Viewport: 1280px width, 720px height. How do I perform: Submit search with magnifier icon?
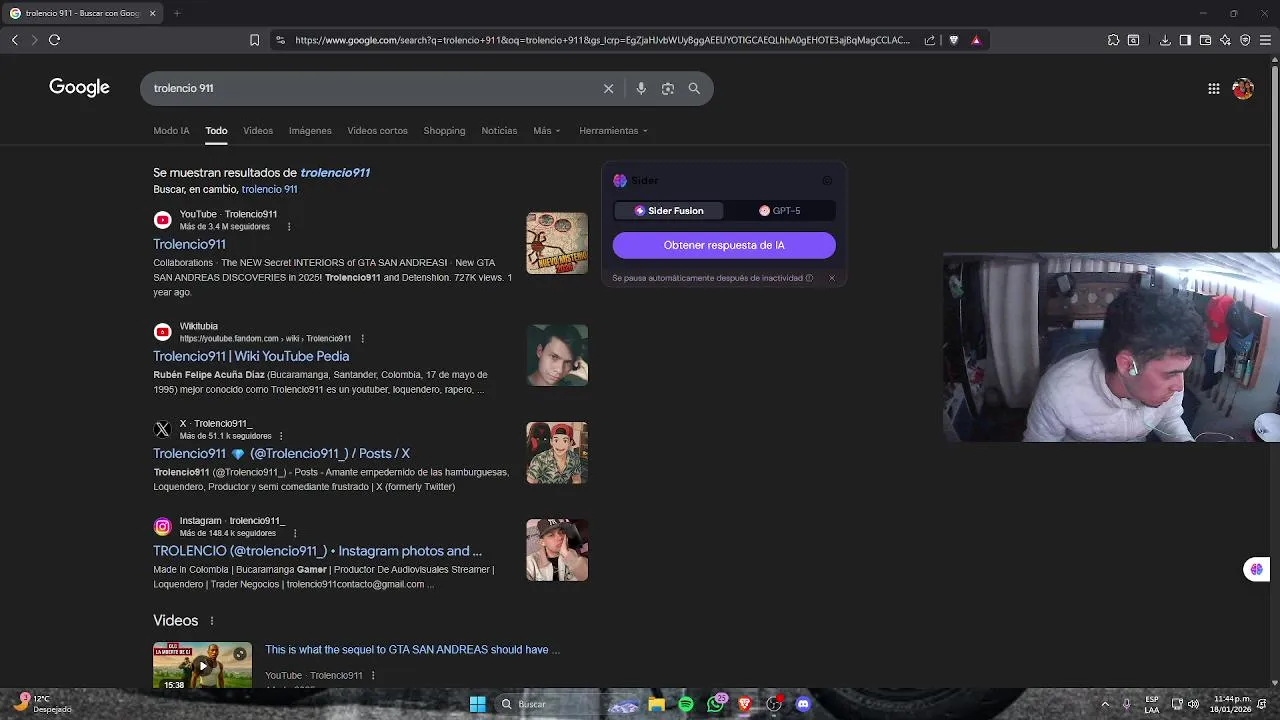click(694, 88)
